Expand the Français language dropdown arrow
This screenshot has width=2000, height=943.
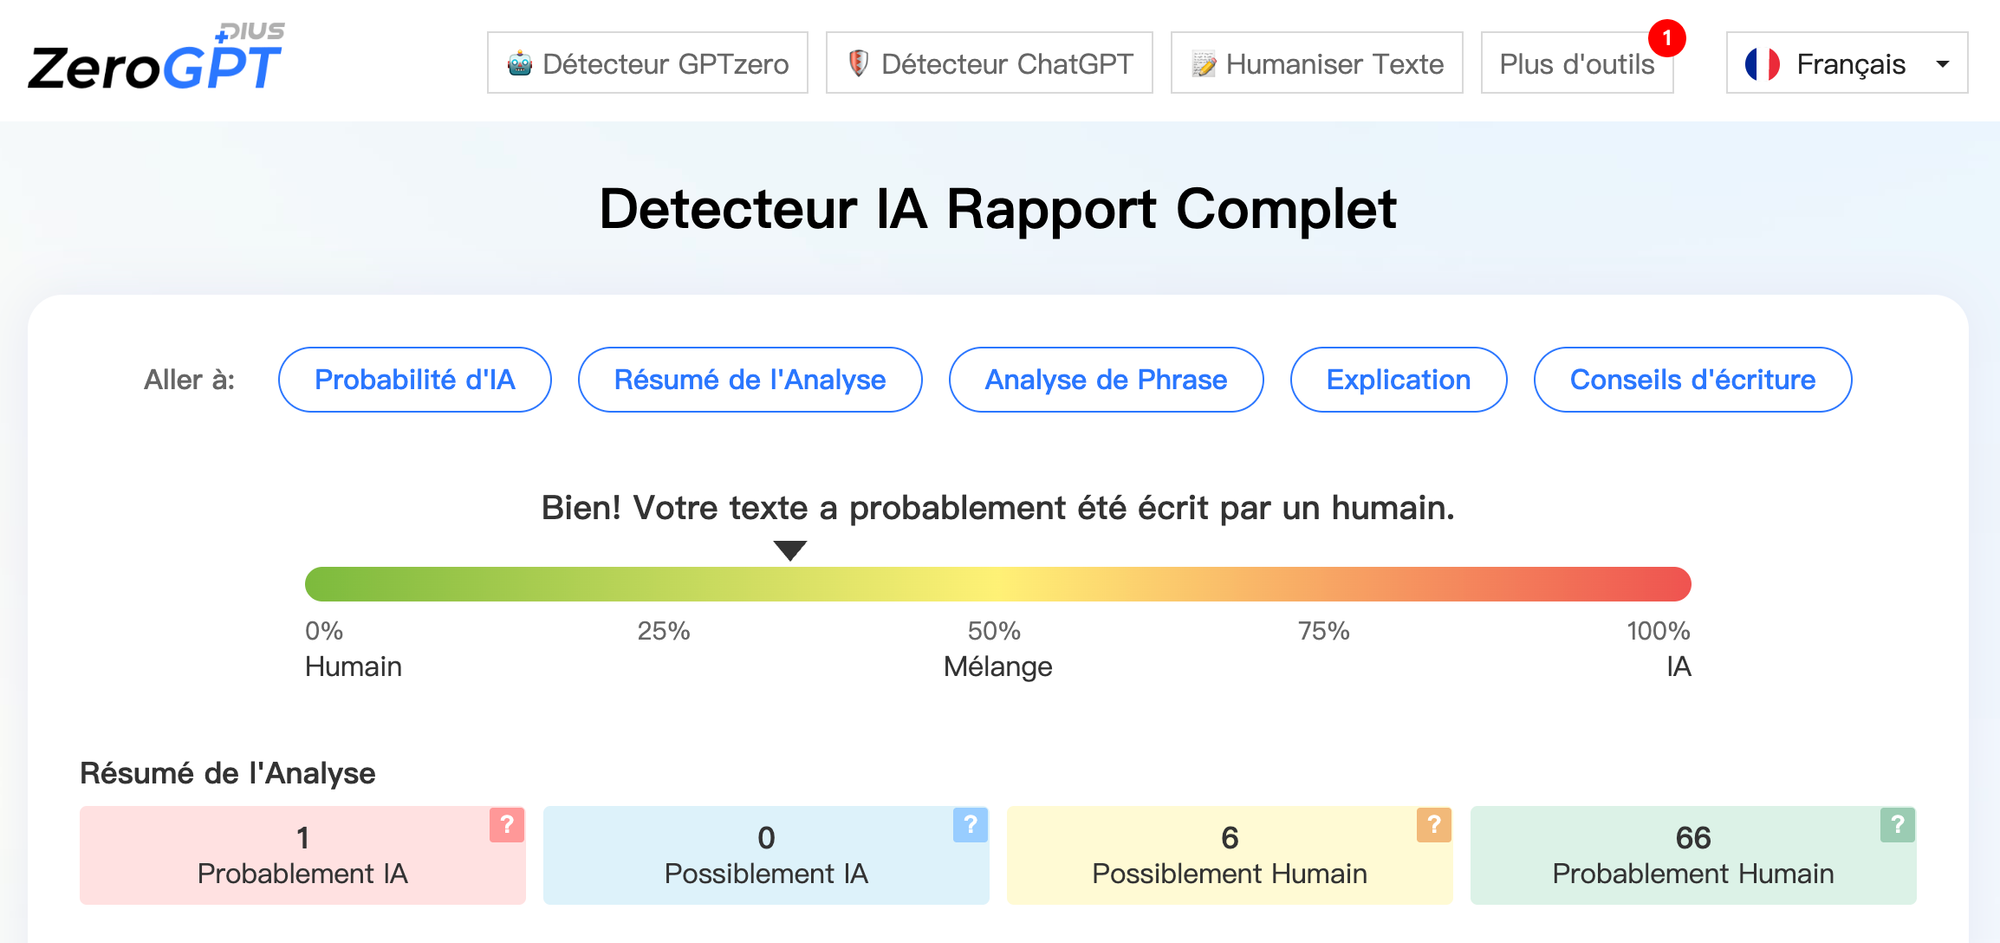(1942, 64)
